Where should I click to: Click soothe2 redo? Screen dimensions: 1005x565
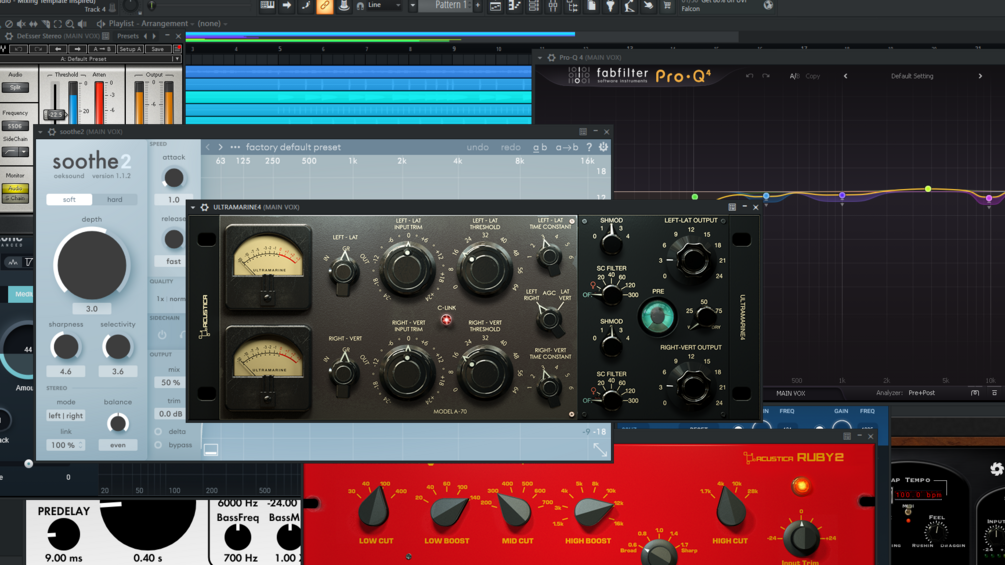tap(511, 147)
